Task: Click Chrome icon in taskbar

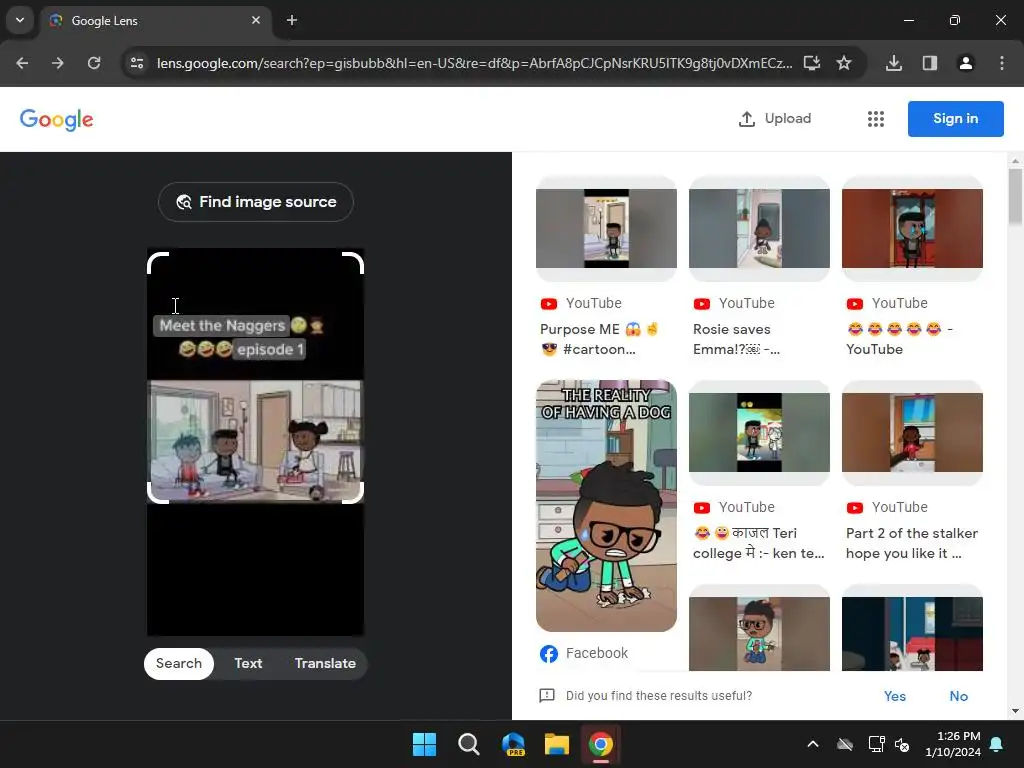Action: coord(601,744)
